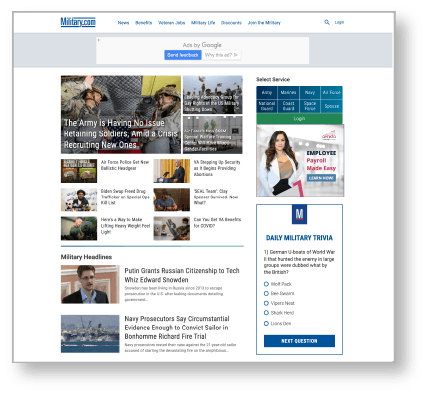Select the Army service tile
This screenshot has height=394, width=428.
click(x=267, y=93)
